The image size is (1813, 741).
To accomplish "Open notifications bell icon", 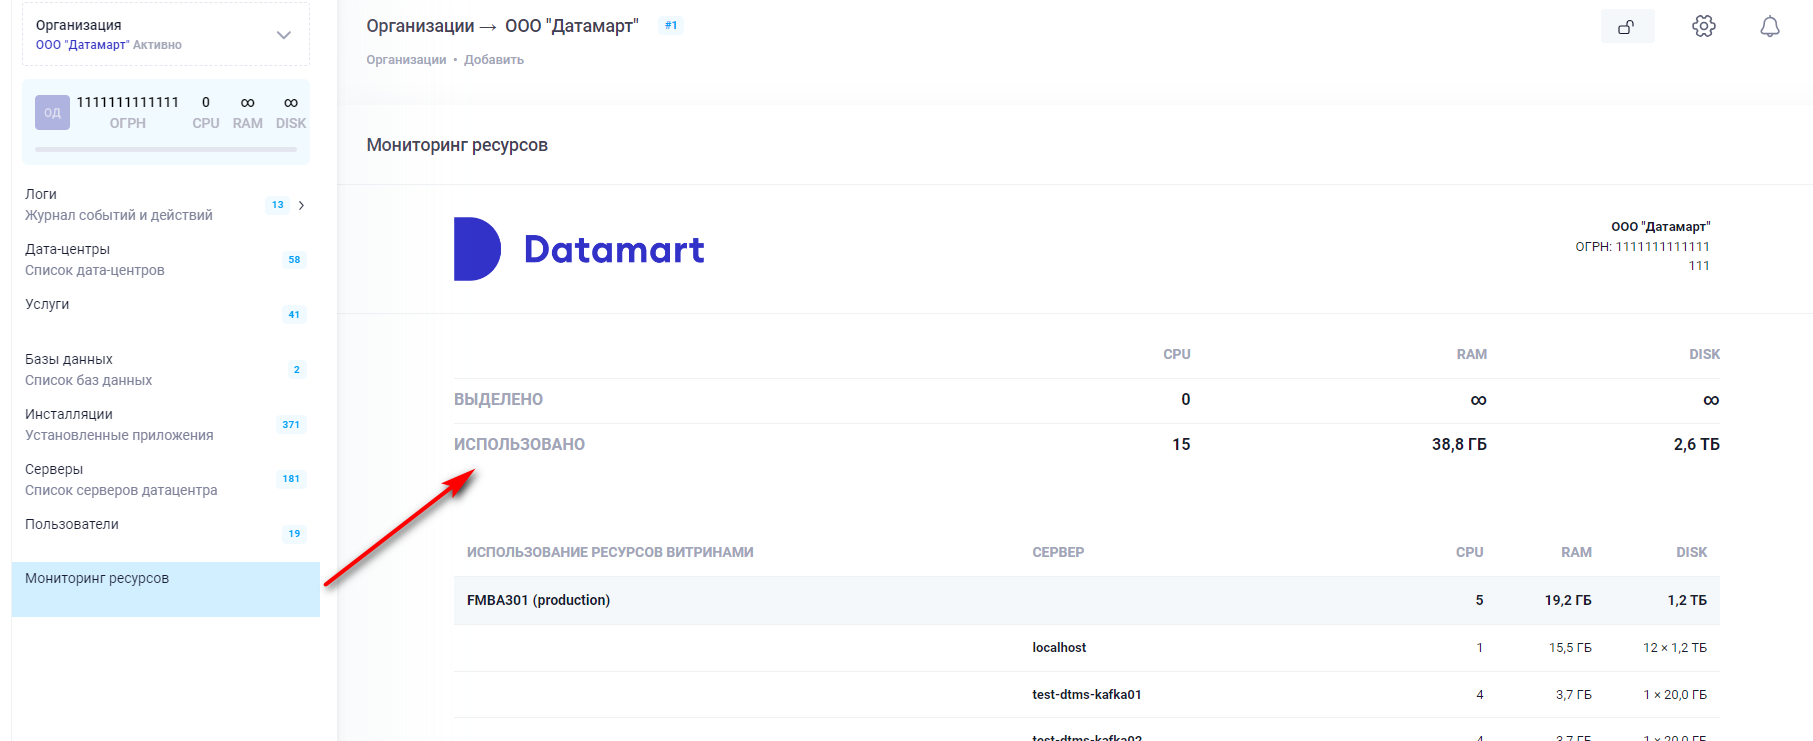I will tap(1769, 27).
